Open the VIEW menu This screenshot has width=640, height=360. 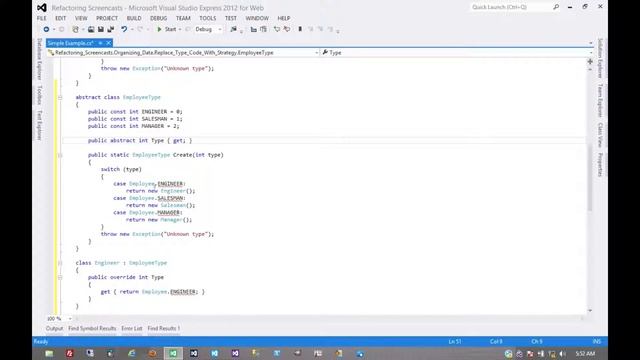point(81,18)
